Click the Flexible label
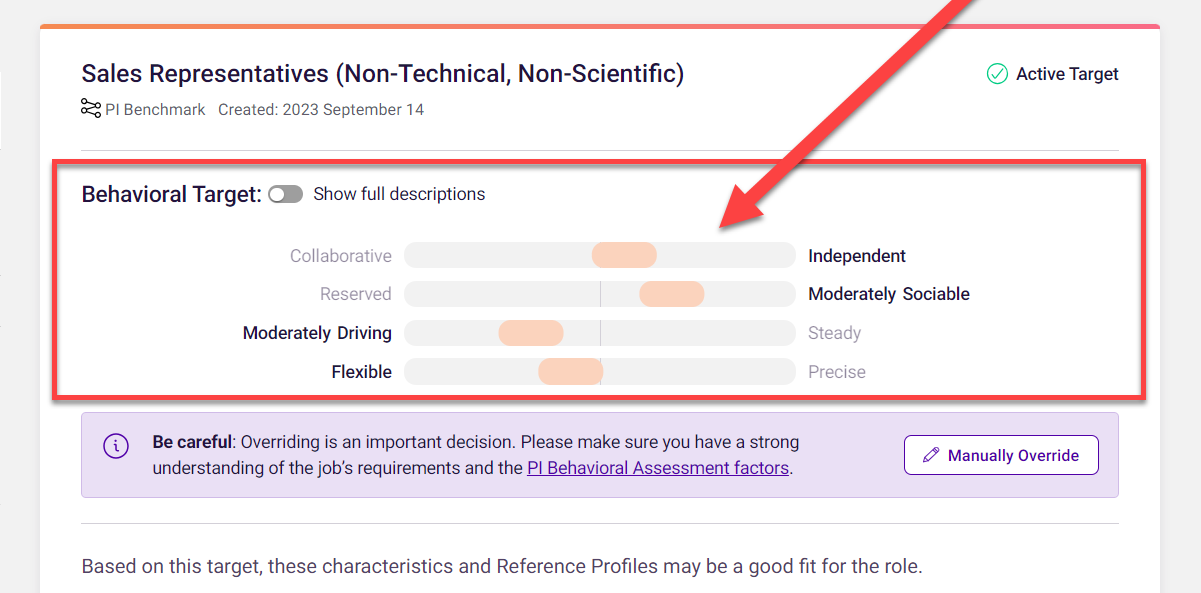Screen dimensions: 1201x593 [x=362, y=372]
